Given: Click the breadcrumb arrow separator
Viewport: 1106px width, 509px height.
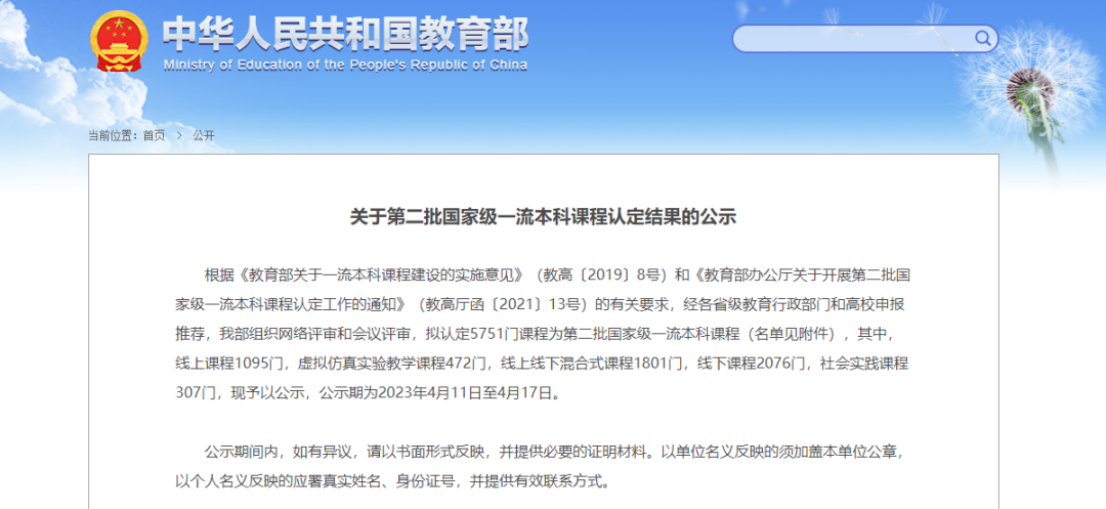Looking at the screenshot, I should tap(179, 135).
